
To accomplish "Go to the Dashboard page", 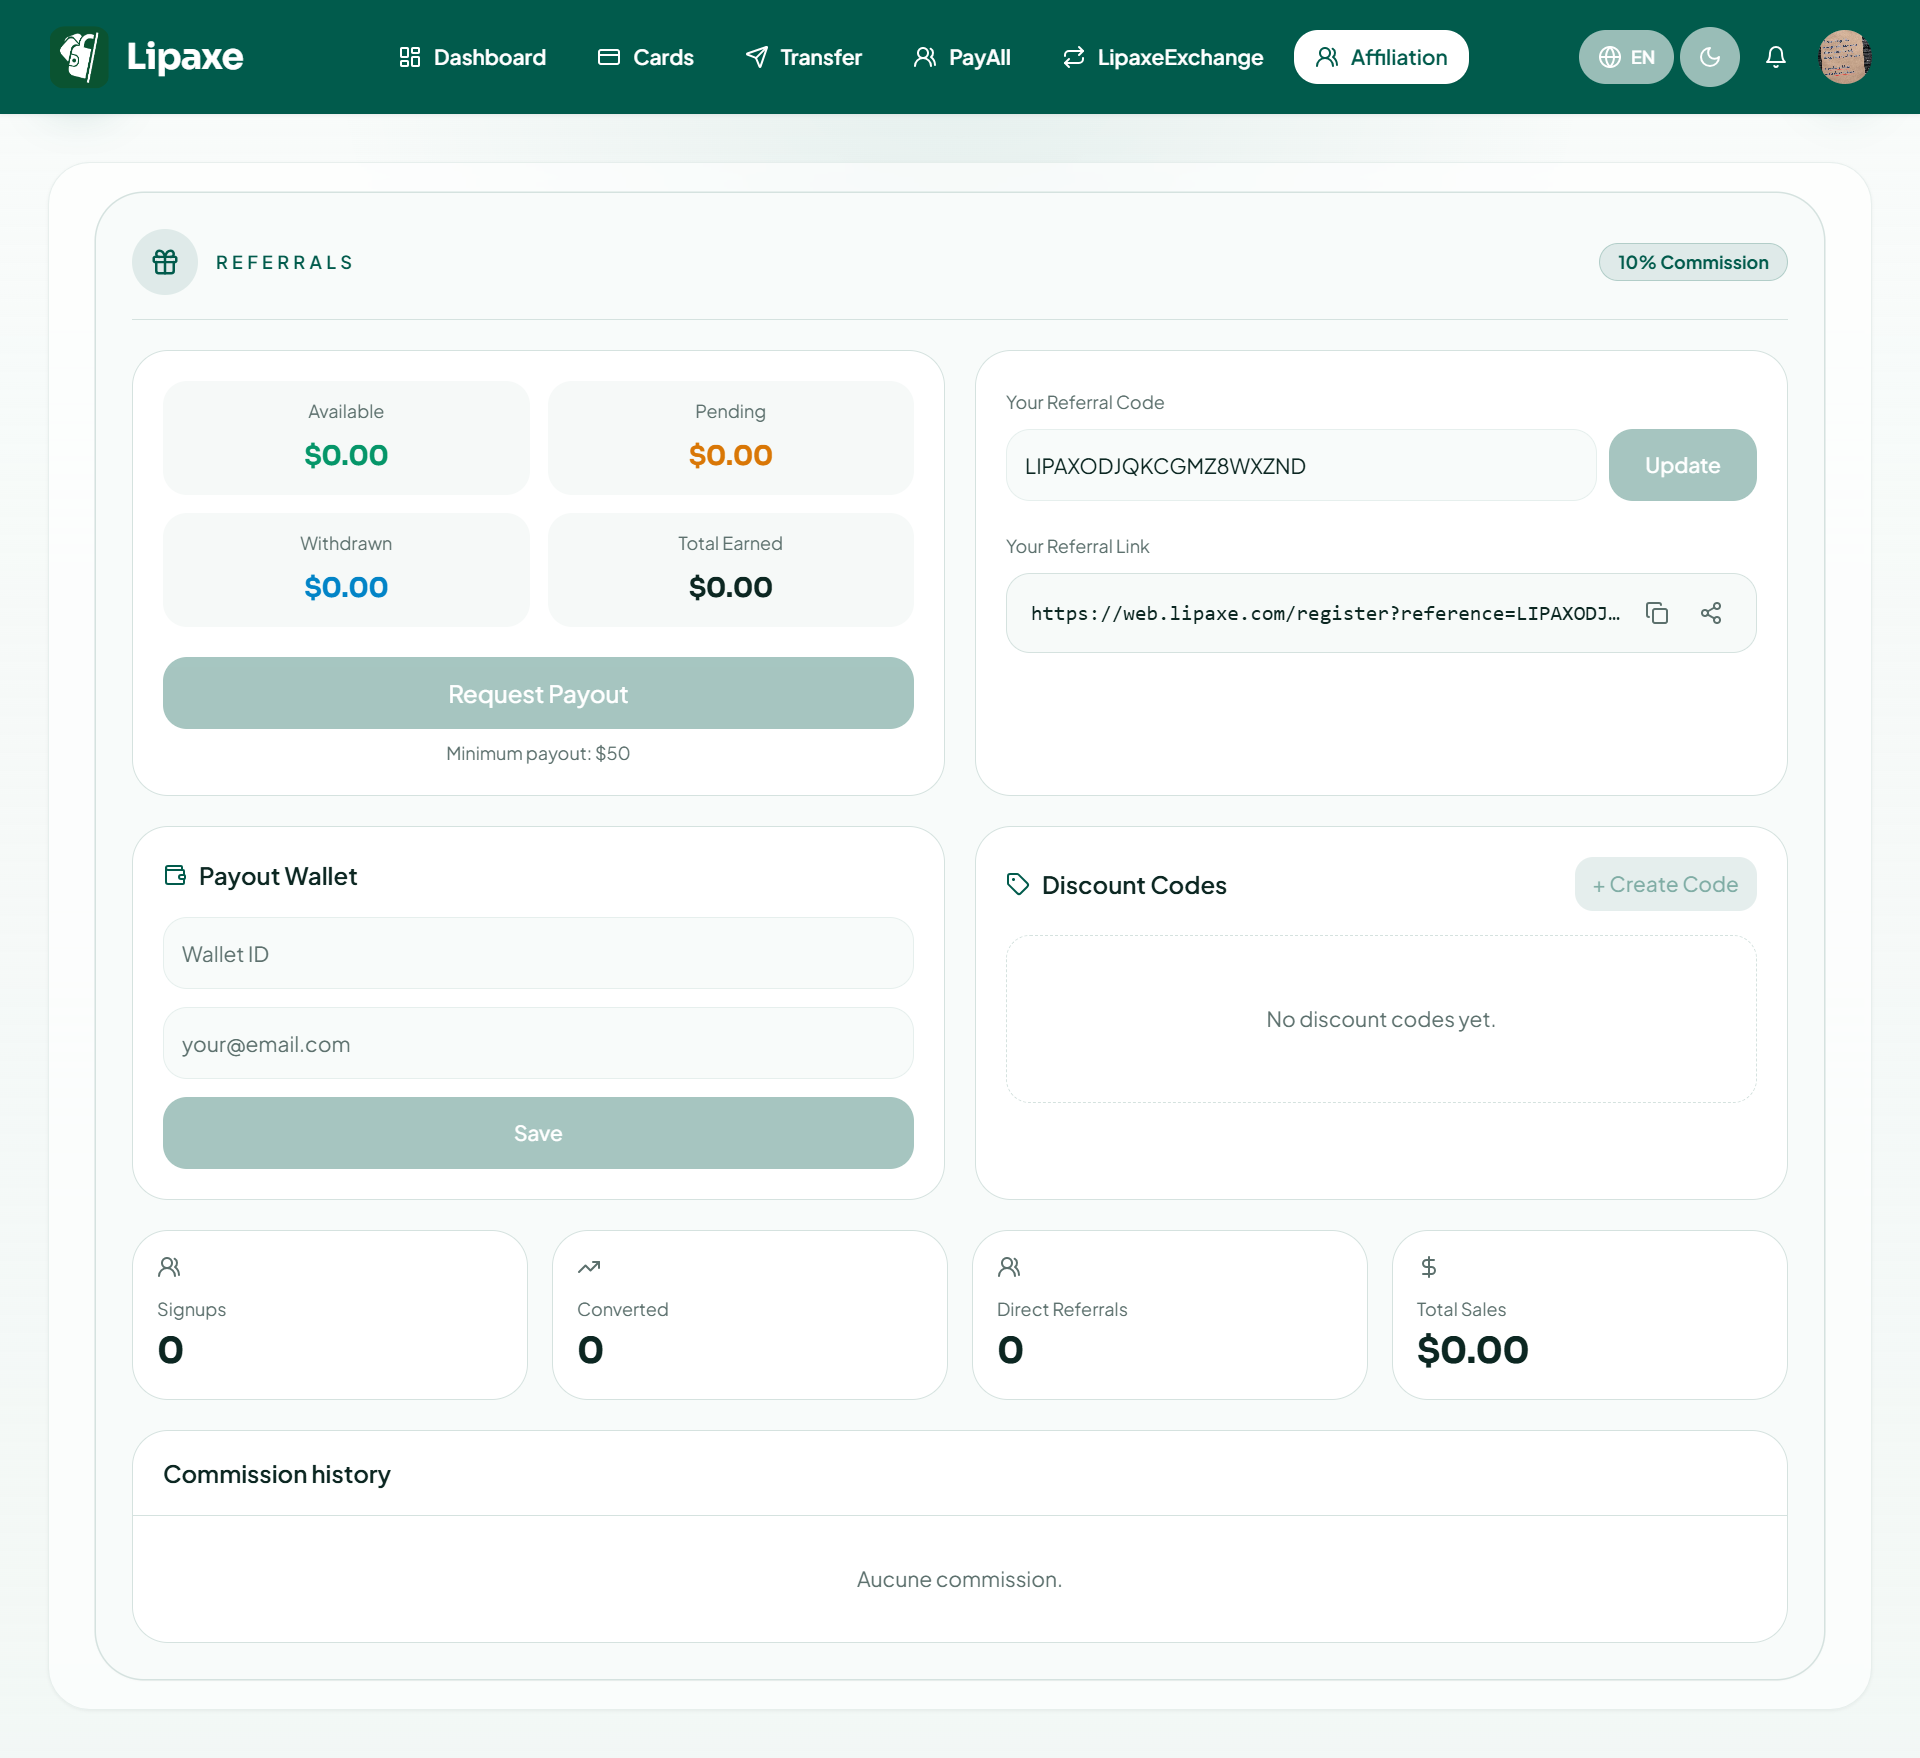I will (472, 57).
